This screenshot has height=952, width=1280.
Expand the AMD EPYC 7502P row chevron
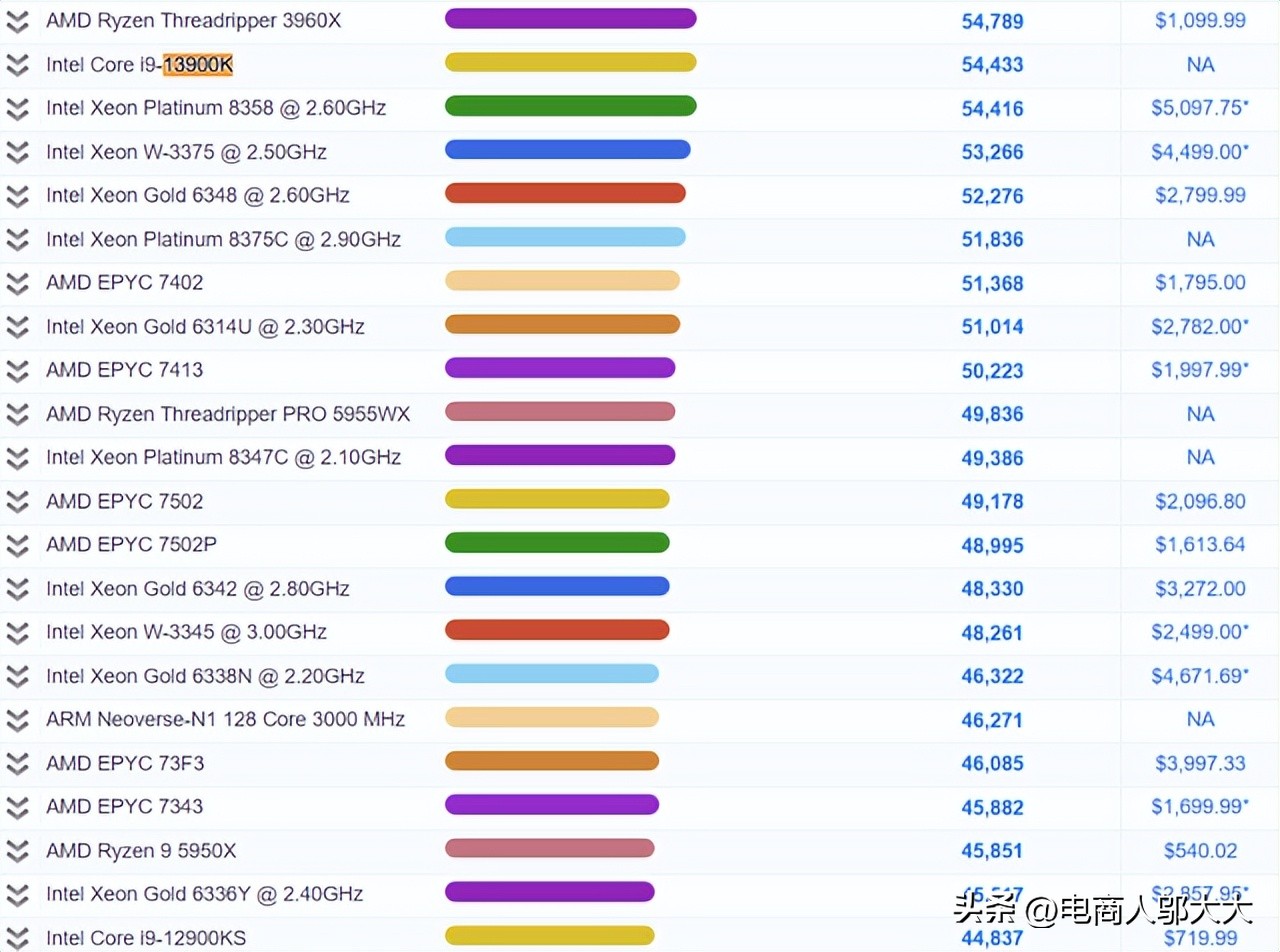coord(17,546)
